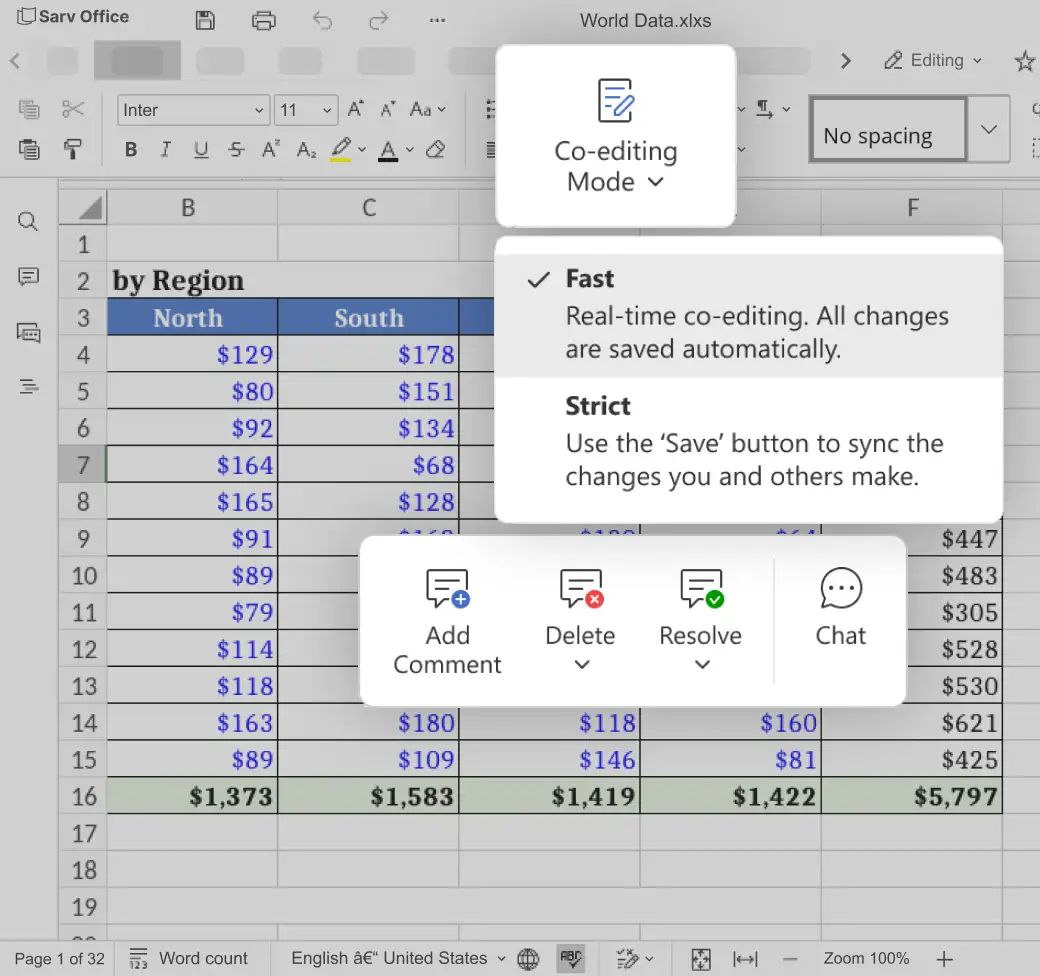
Task: Open the search magnifier in left sidebar
Action: coord(28,221)
